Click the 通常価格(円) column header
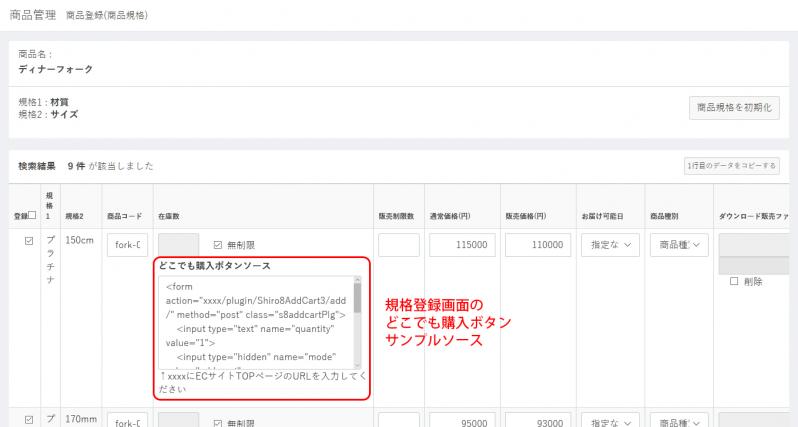The image size is (798, 427). click(x=450, y=216)
